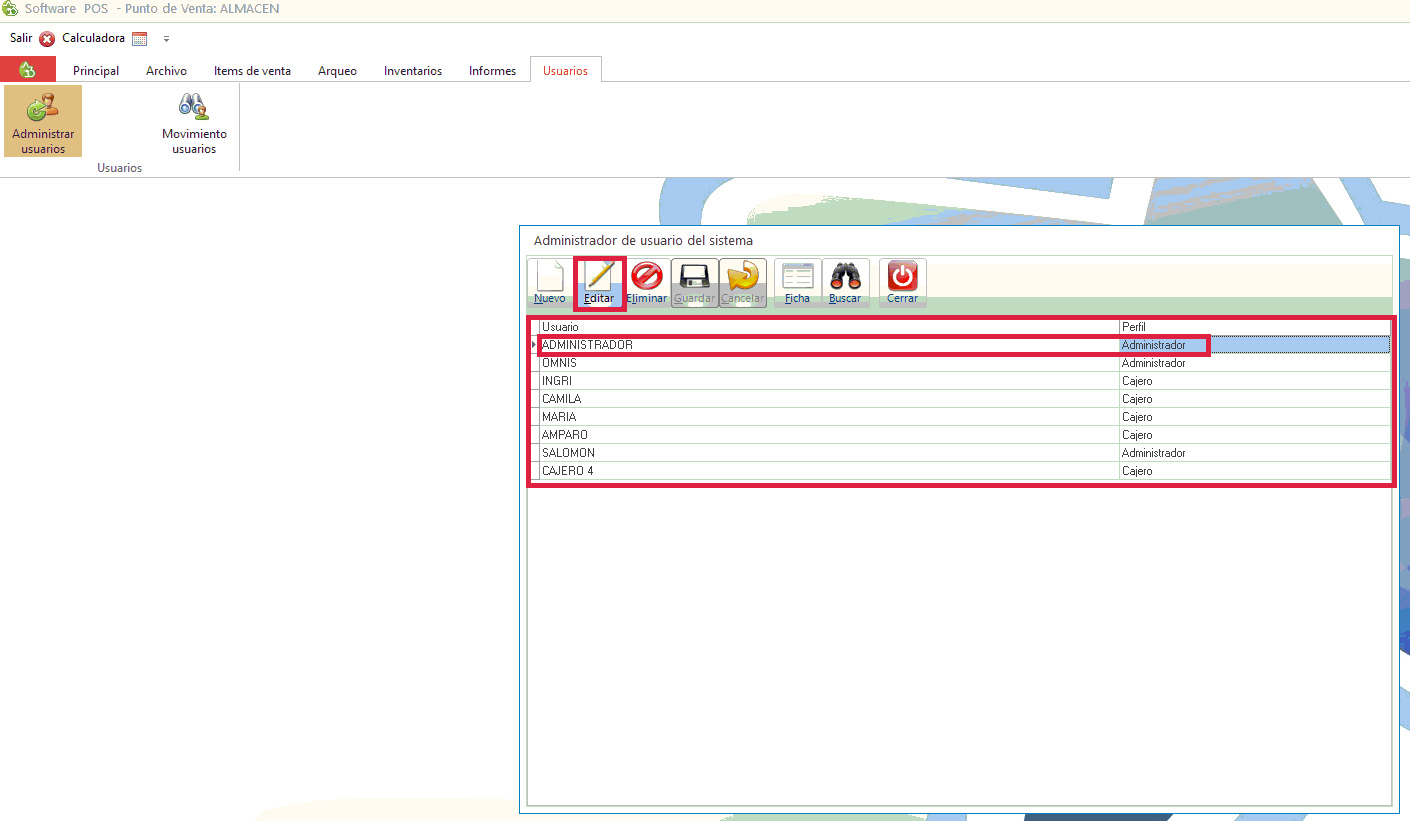Screen dimensions: 1410x821
Task: Click the Nuevo user icon
Action: [549, 283]
